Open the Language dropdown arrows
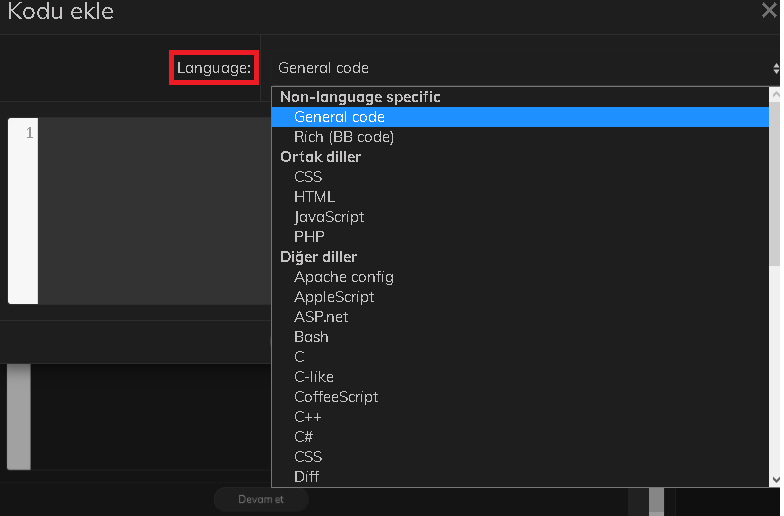This screenshot has height=516, width=784. tap(776, 68)
